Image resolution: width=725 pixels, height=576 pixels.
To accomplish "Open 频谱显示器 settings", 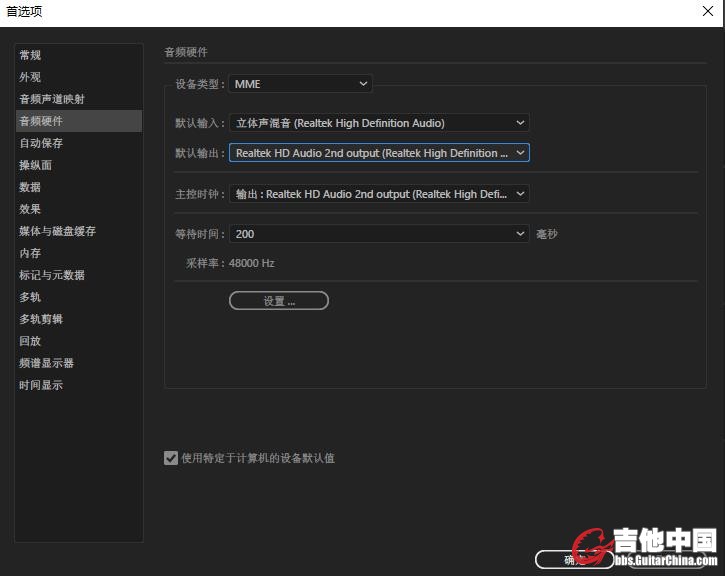I will pos(47,363).
